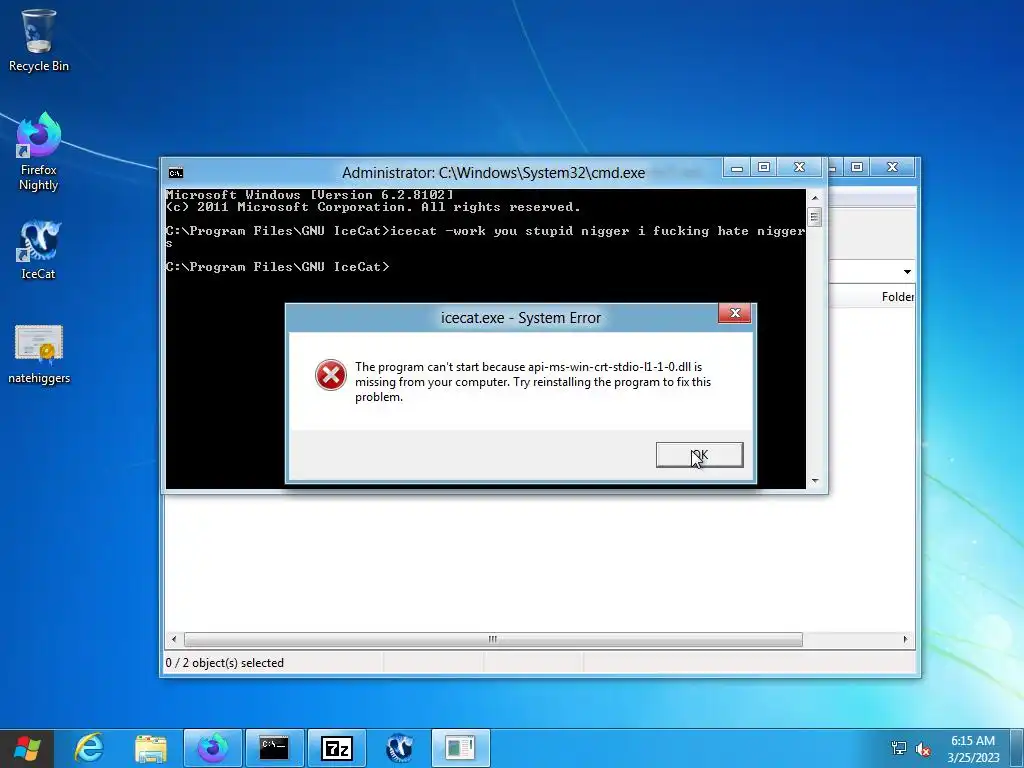Click the cmd scrollbar down arrow
This screenshot has width=1024, height=768.
814,481
